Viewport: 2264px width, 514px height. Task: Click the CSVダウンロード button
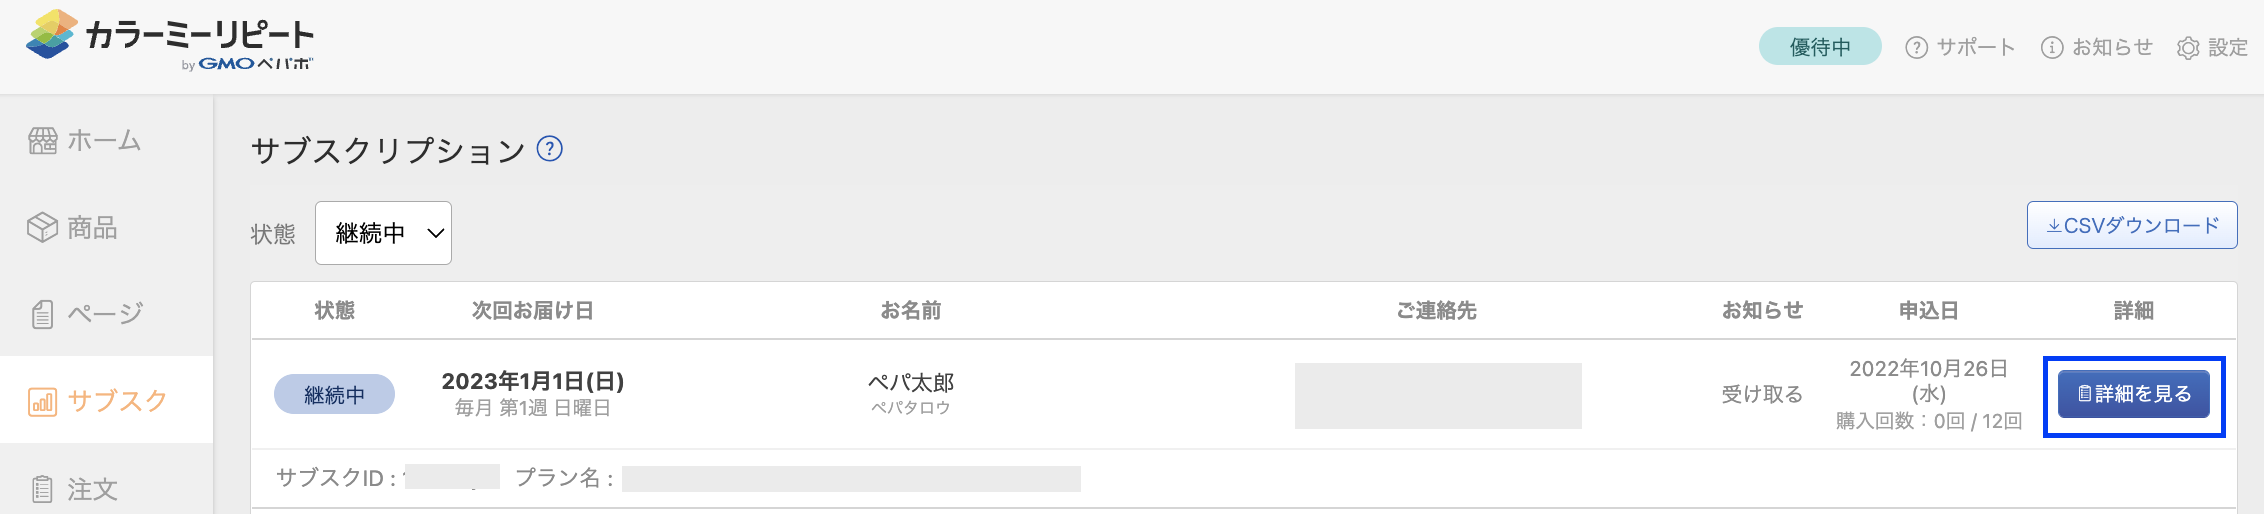(2132, 225)
